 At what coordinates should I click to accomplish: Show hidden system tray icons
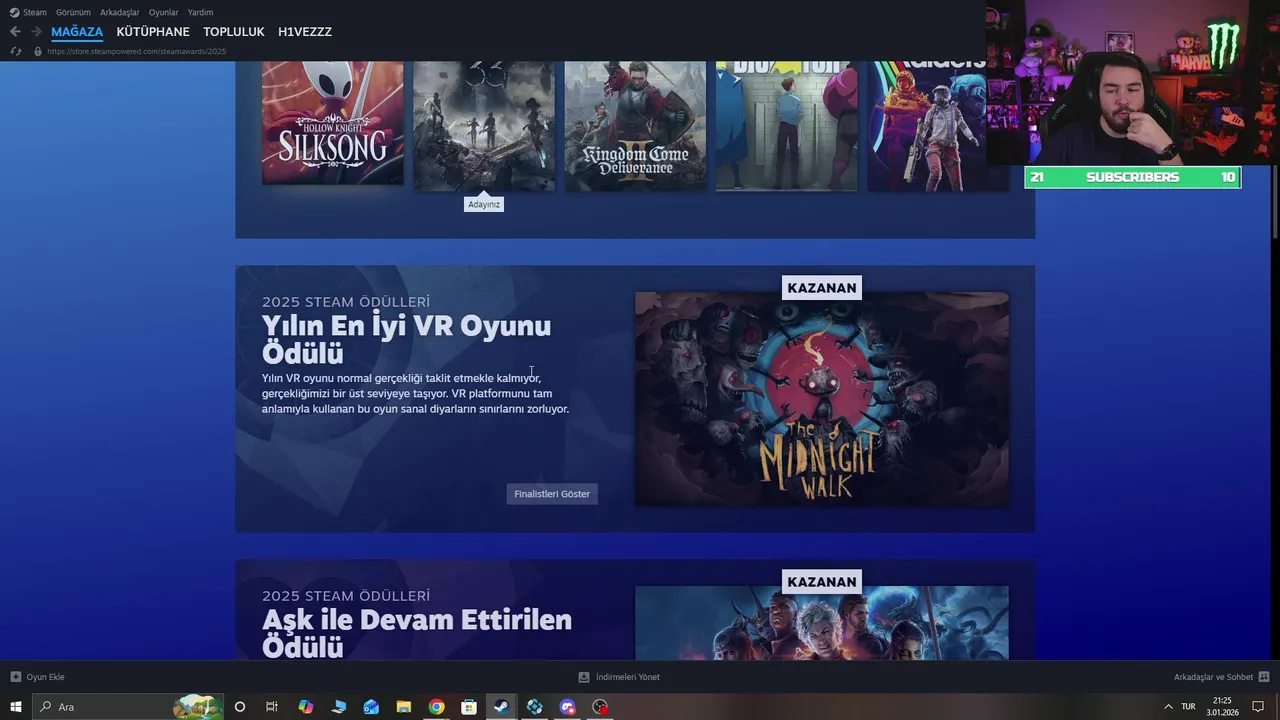[1167, 707]
